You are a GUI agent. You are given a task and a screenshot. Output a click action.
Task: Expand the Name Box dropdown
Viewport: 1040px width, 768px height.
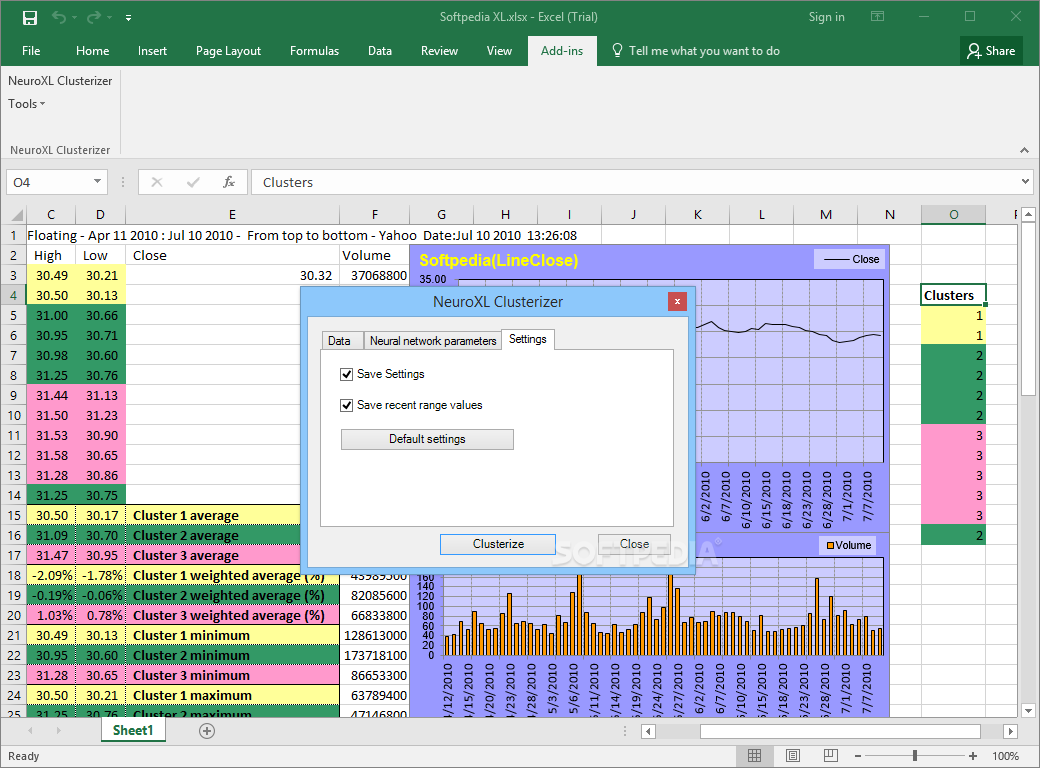[x=98, y=182]
